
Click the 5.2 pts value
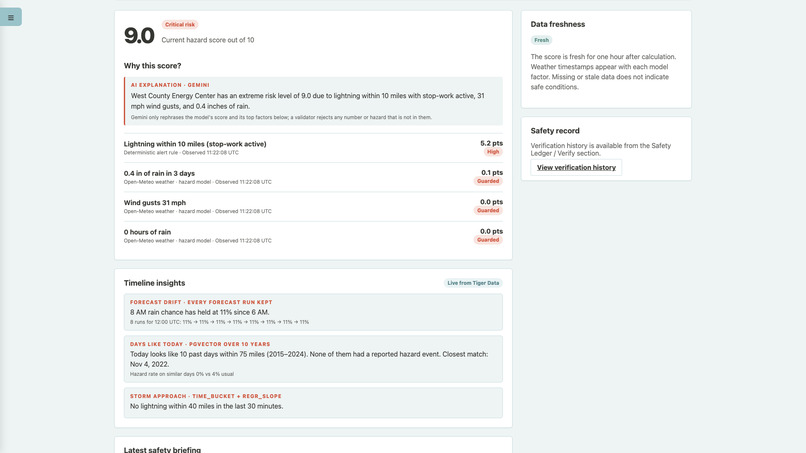(x=491, y=143)
